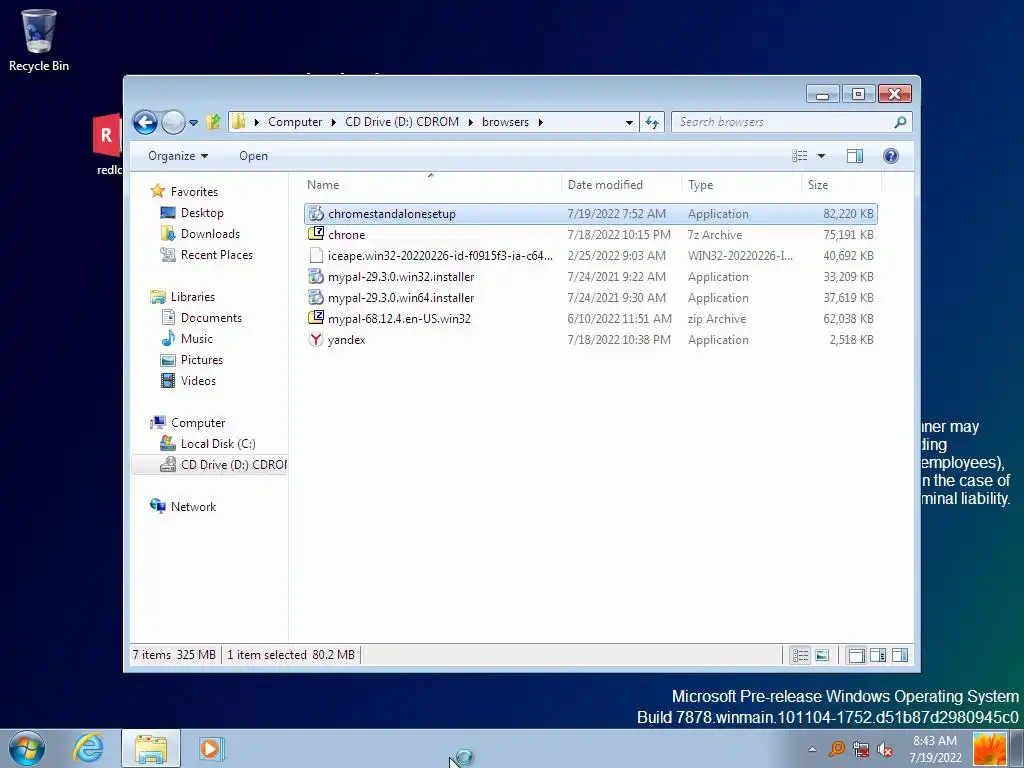
Task: Open the address bar history dropdown
Action: [x=629, y=122]
